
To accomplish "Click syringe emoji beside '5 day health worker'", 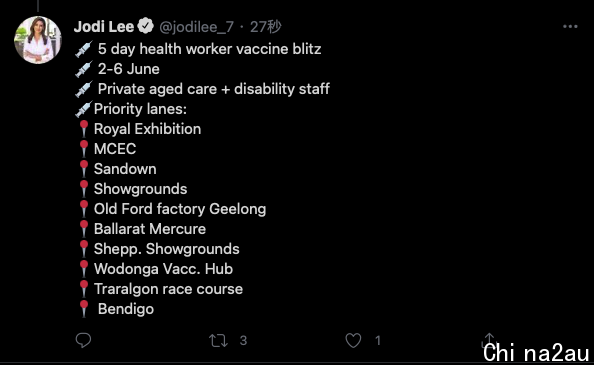I will click(84, 49).
